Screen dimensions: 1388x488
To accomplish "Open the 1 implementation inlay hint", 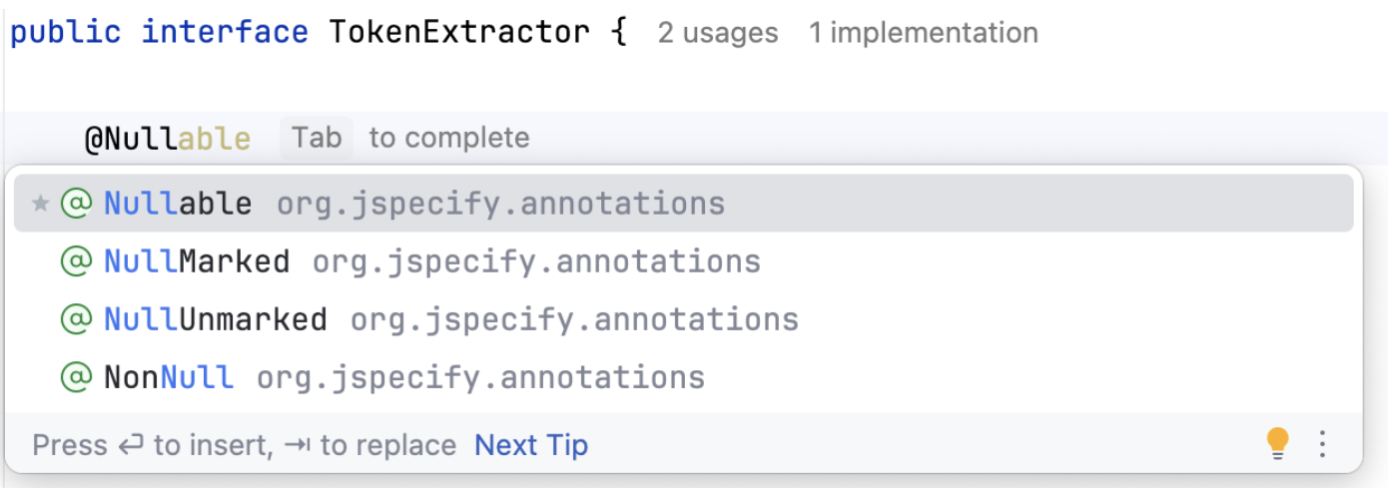I will (x=923, y=33).
